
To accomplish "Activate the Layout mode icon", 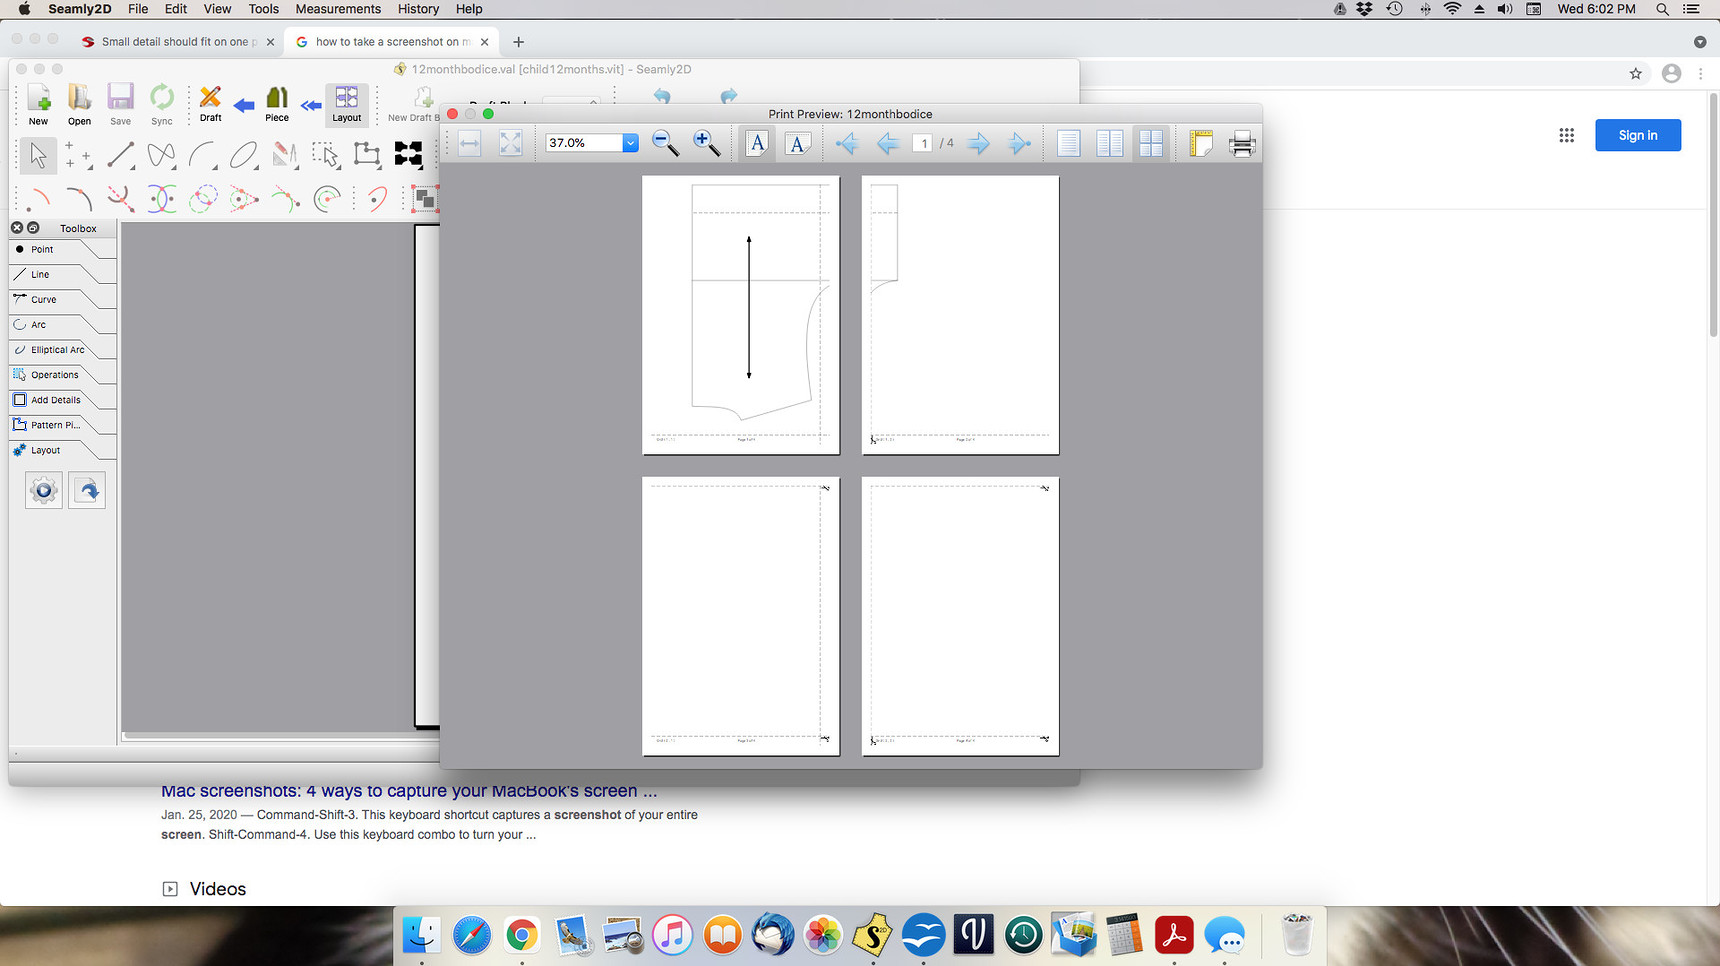I will [x=347, y=103].
